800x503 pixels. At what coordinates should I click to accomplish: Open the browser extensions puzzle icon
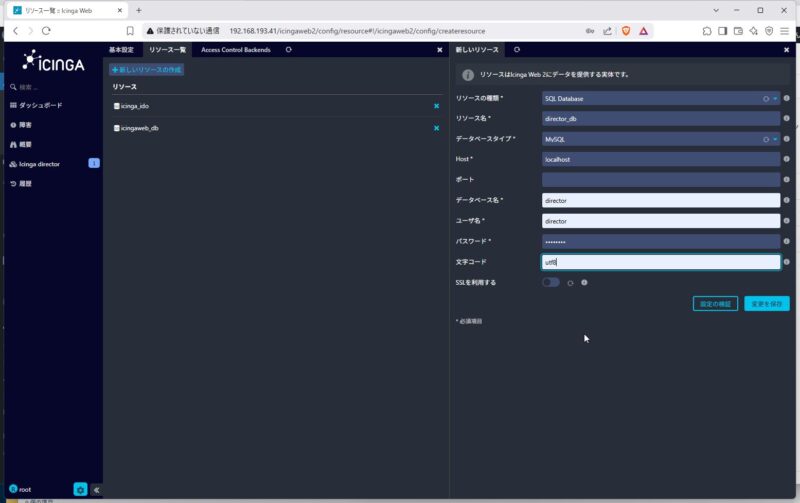[x=707, y=31]
